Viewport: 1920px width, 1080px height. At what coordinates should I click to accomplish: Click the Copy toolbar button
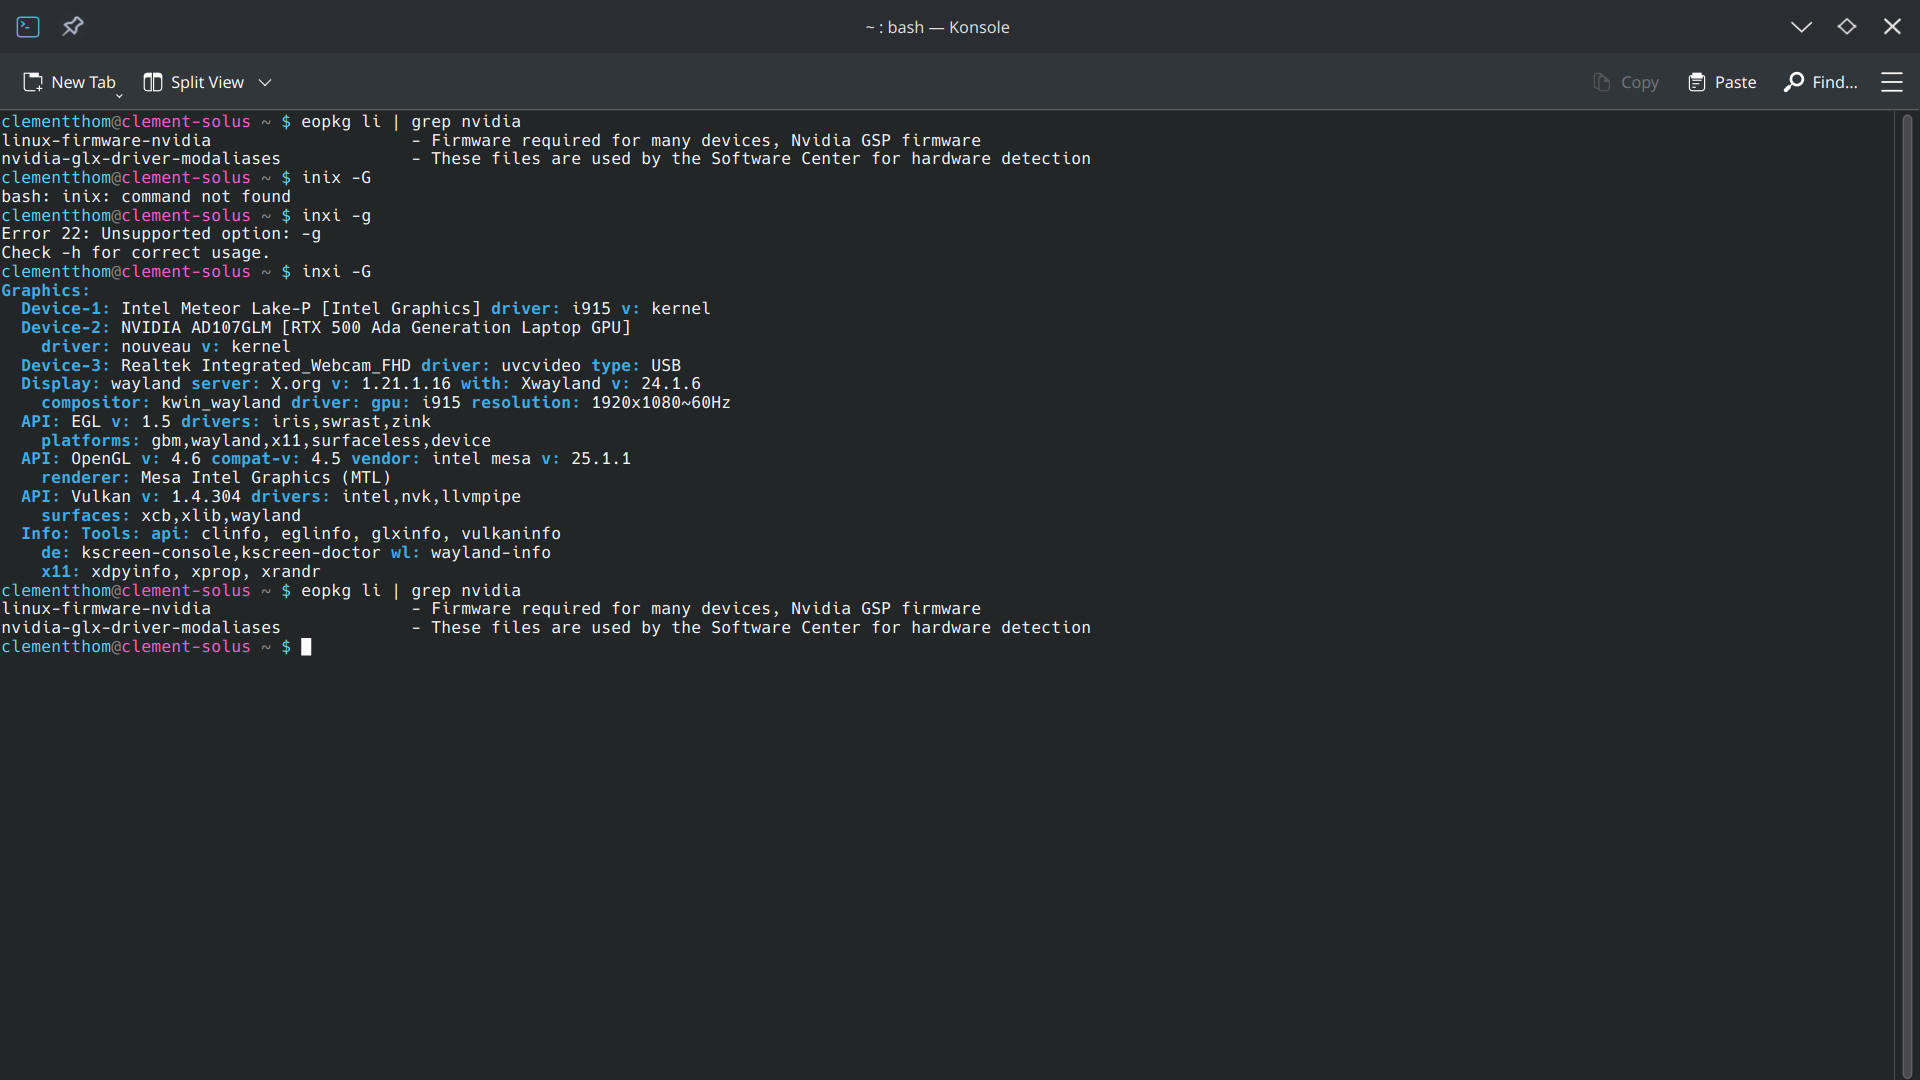point(1626,82)
